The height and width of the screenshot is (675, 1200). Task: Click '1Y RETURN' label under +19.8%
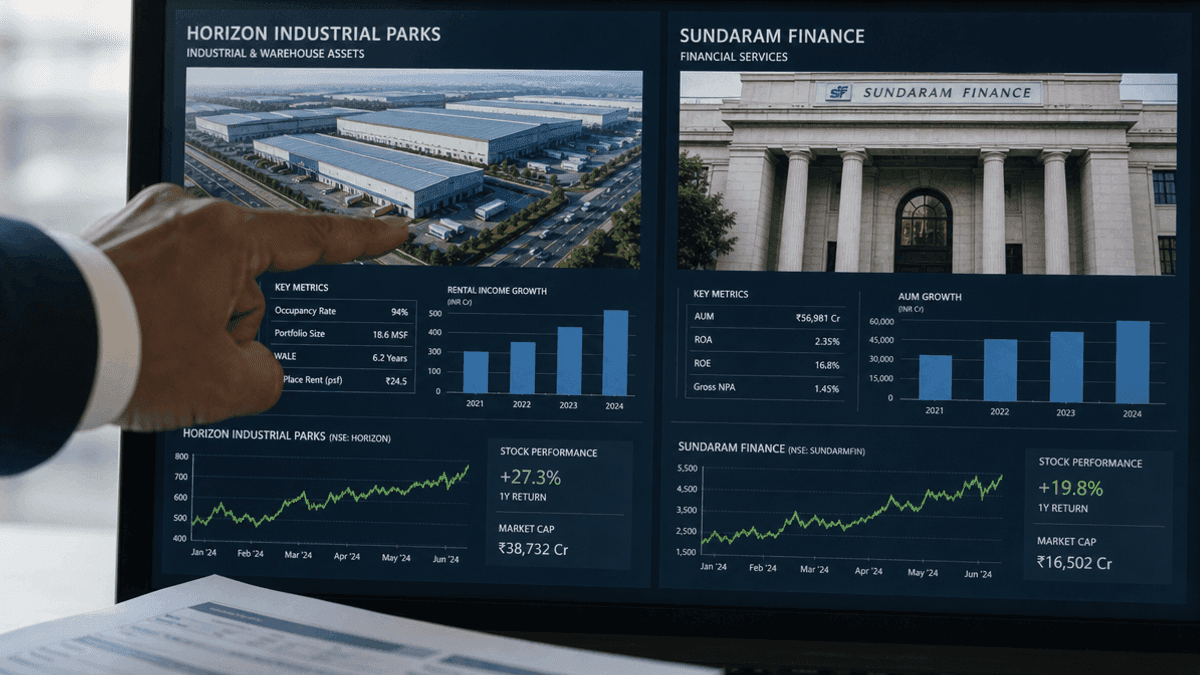click(1062, 508)
